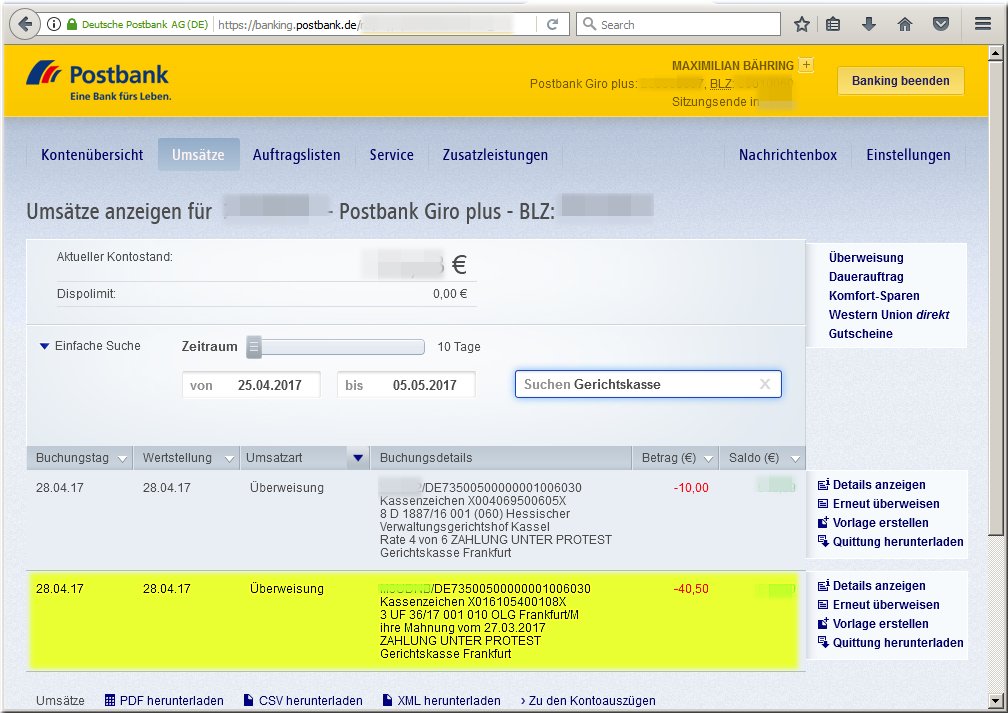Click the Vorlage erstellen icon for the -40,50 booking
Image resolution: width=1008 pixels, height=713 pixels.
[823, 624]
